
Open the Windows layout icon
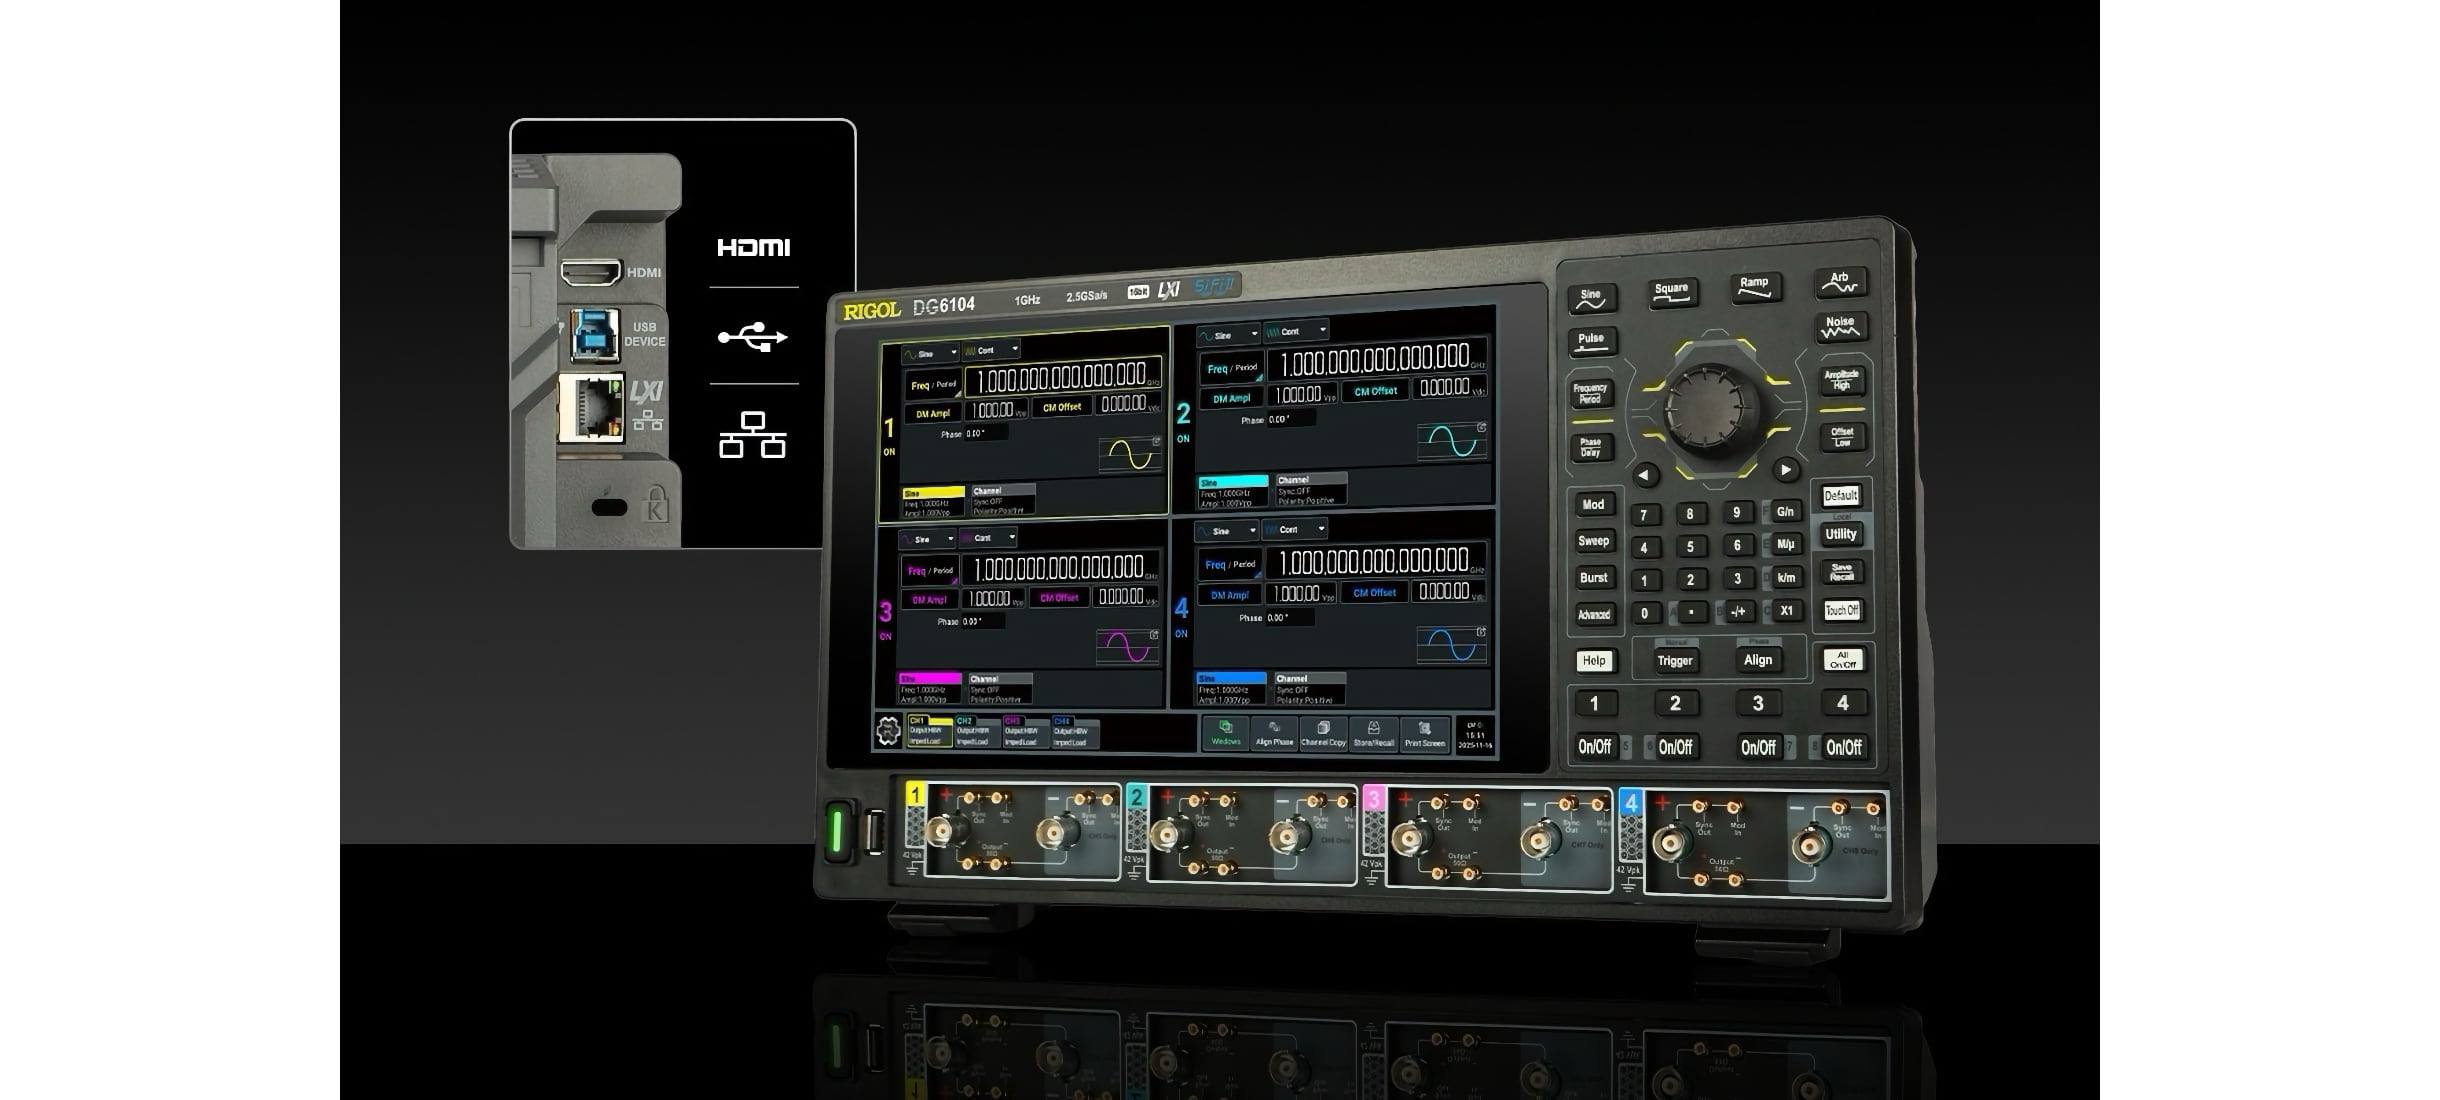(x=1225, y=733)
